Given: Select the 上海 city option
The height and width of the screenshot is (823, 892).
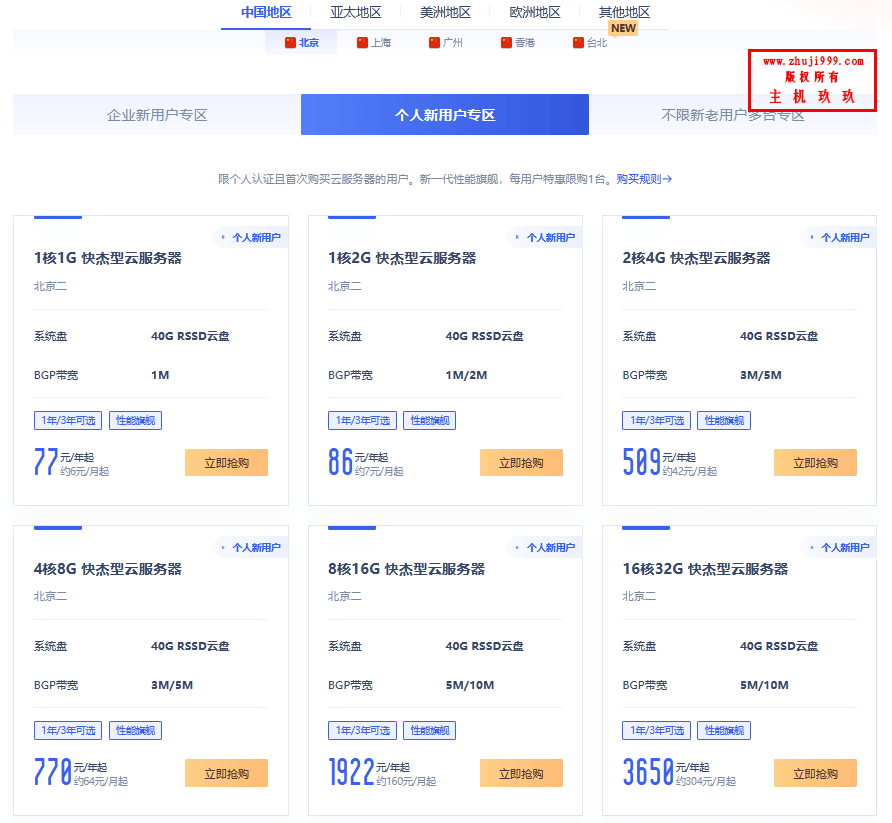Looking at the screenshot, I should coord(374,43).
